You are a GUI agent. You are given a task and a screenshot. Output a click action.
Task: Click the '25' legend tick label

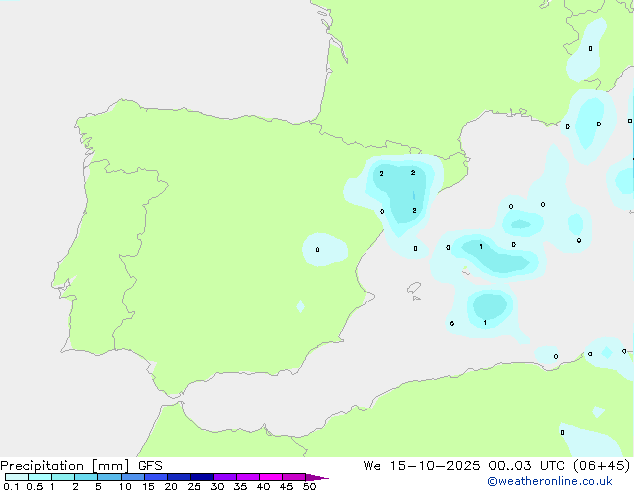(x=194, y=486)
